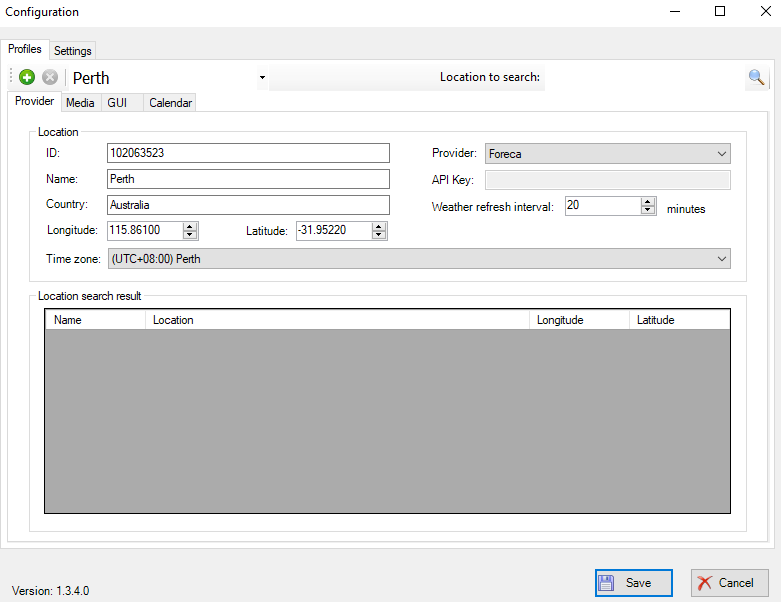Increase the weather refresh interval
781x602 pixels.
click(x=648, y=202)
